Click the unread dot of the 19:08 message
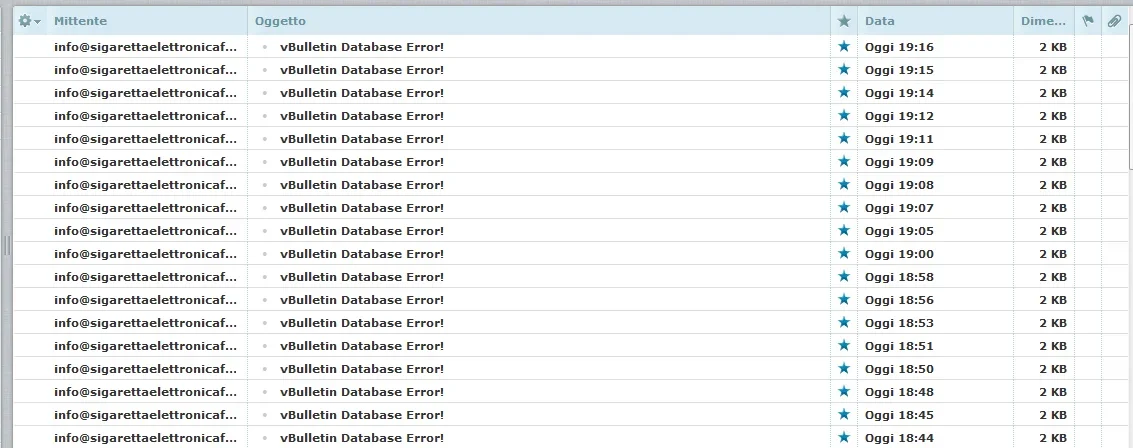The width and height of the screenshot is (1133, 448). tap(265, 185)
